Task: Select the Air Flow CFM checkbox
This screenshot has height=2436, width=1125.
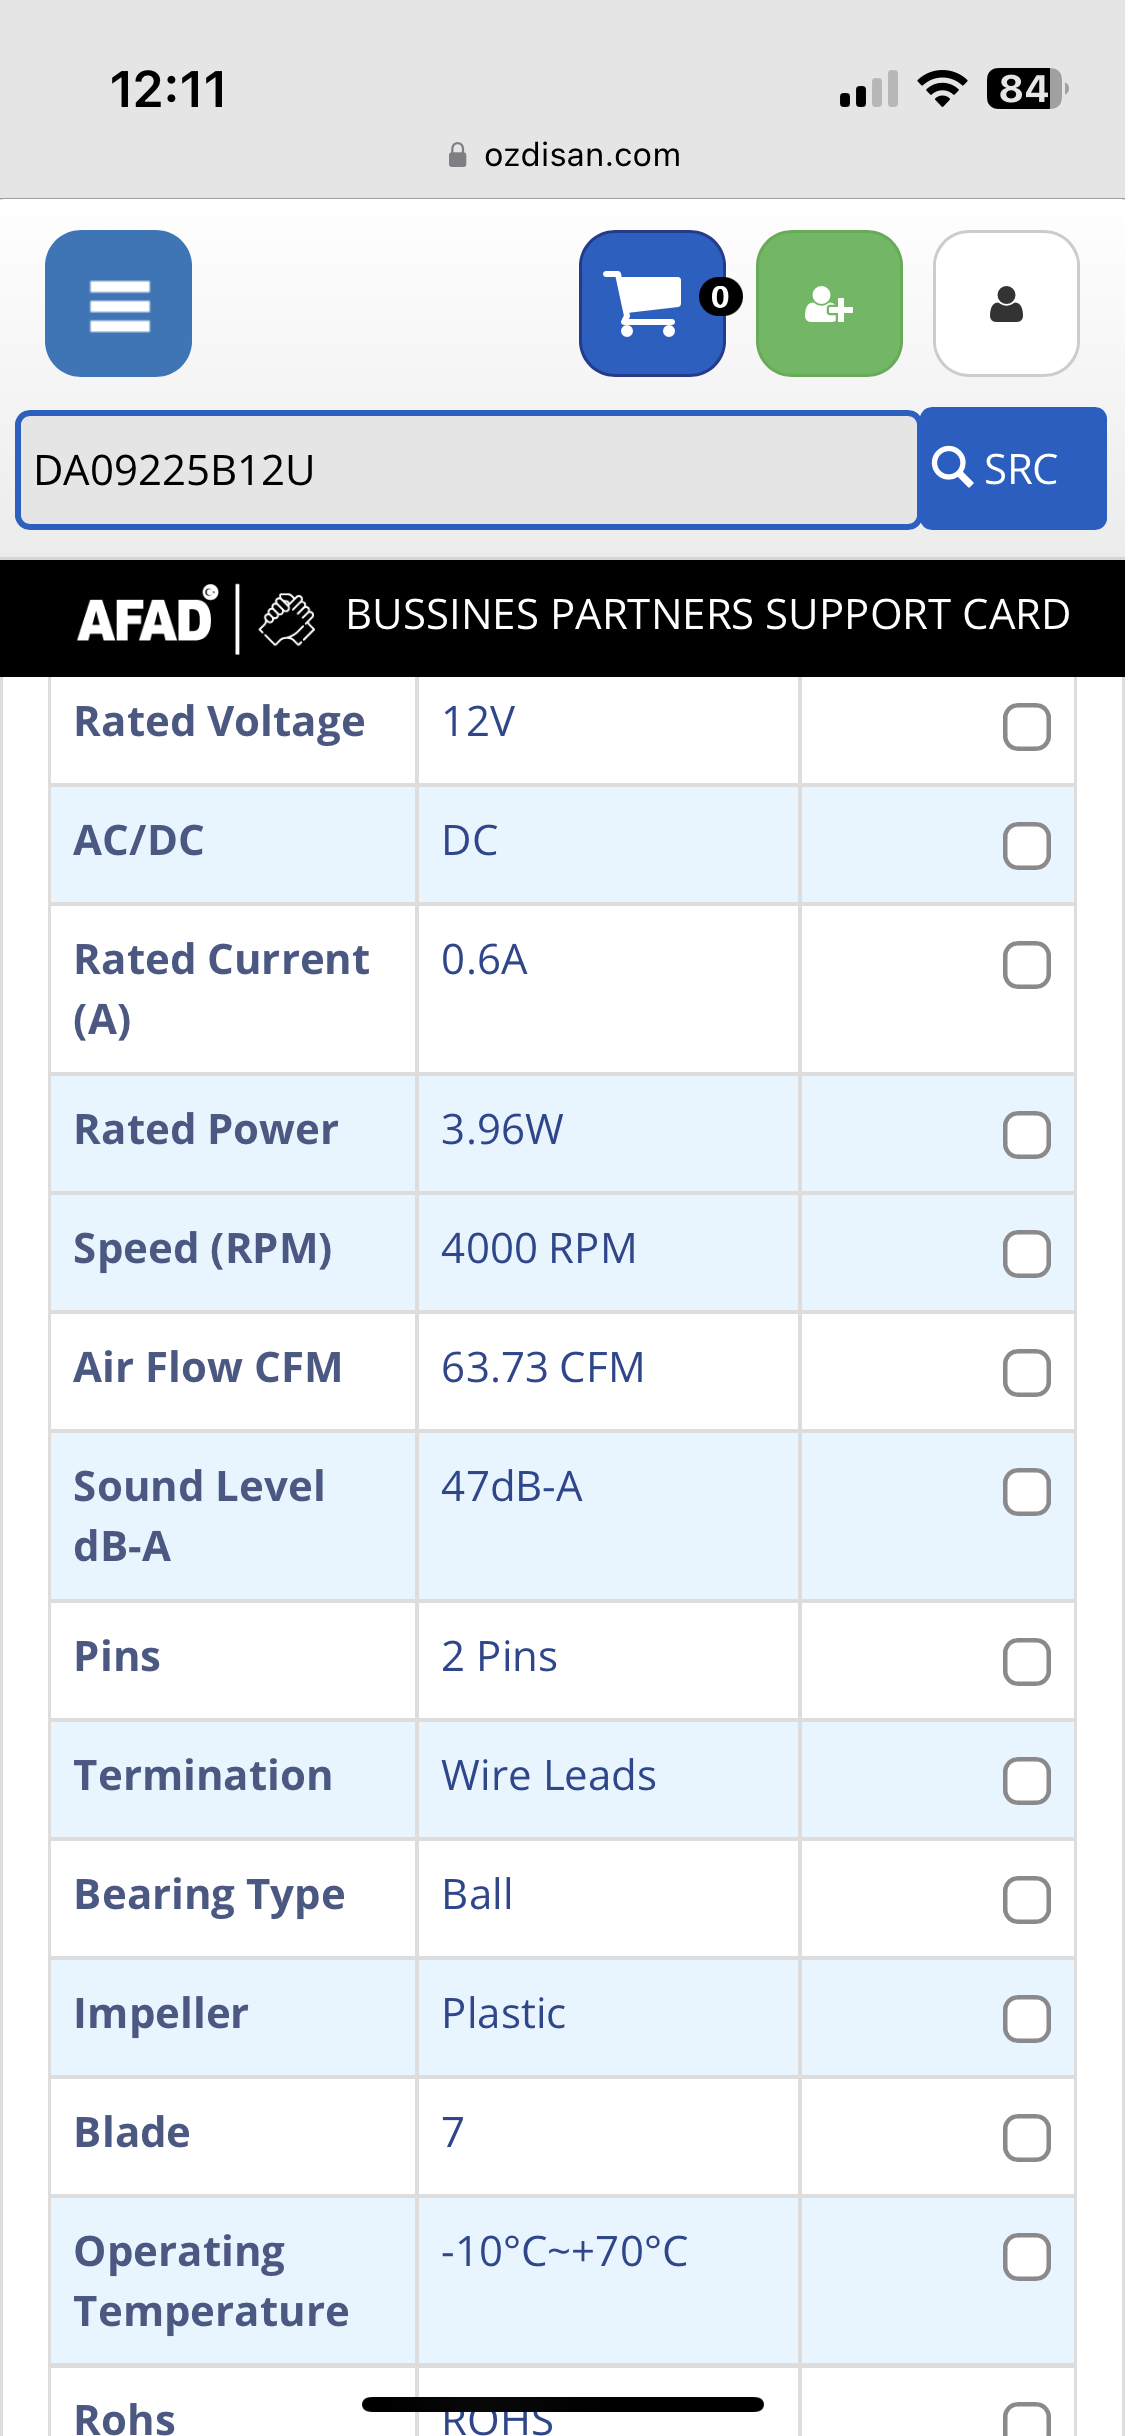Action: 1026,1373
